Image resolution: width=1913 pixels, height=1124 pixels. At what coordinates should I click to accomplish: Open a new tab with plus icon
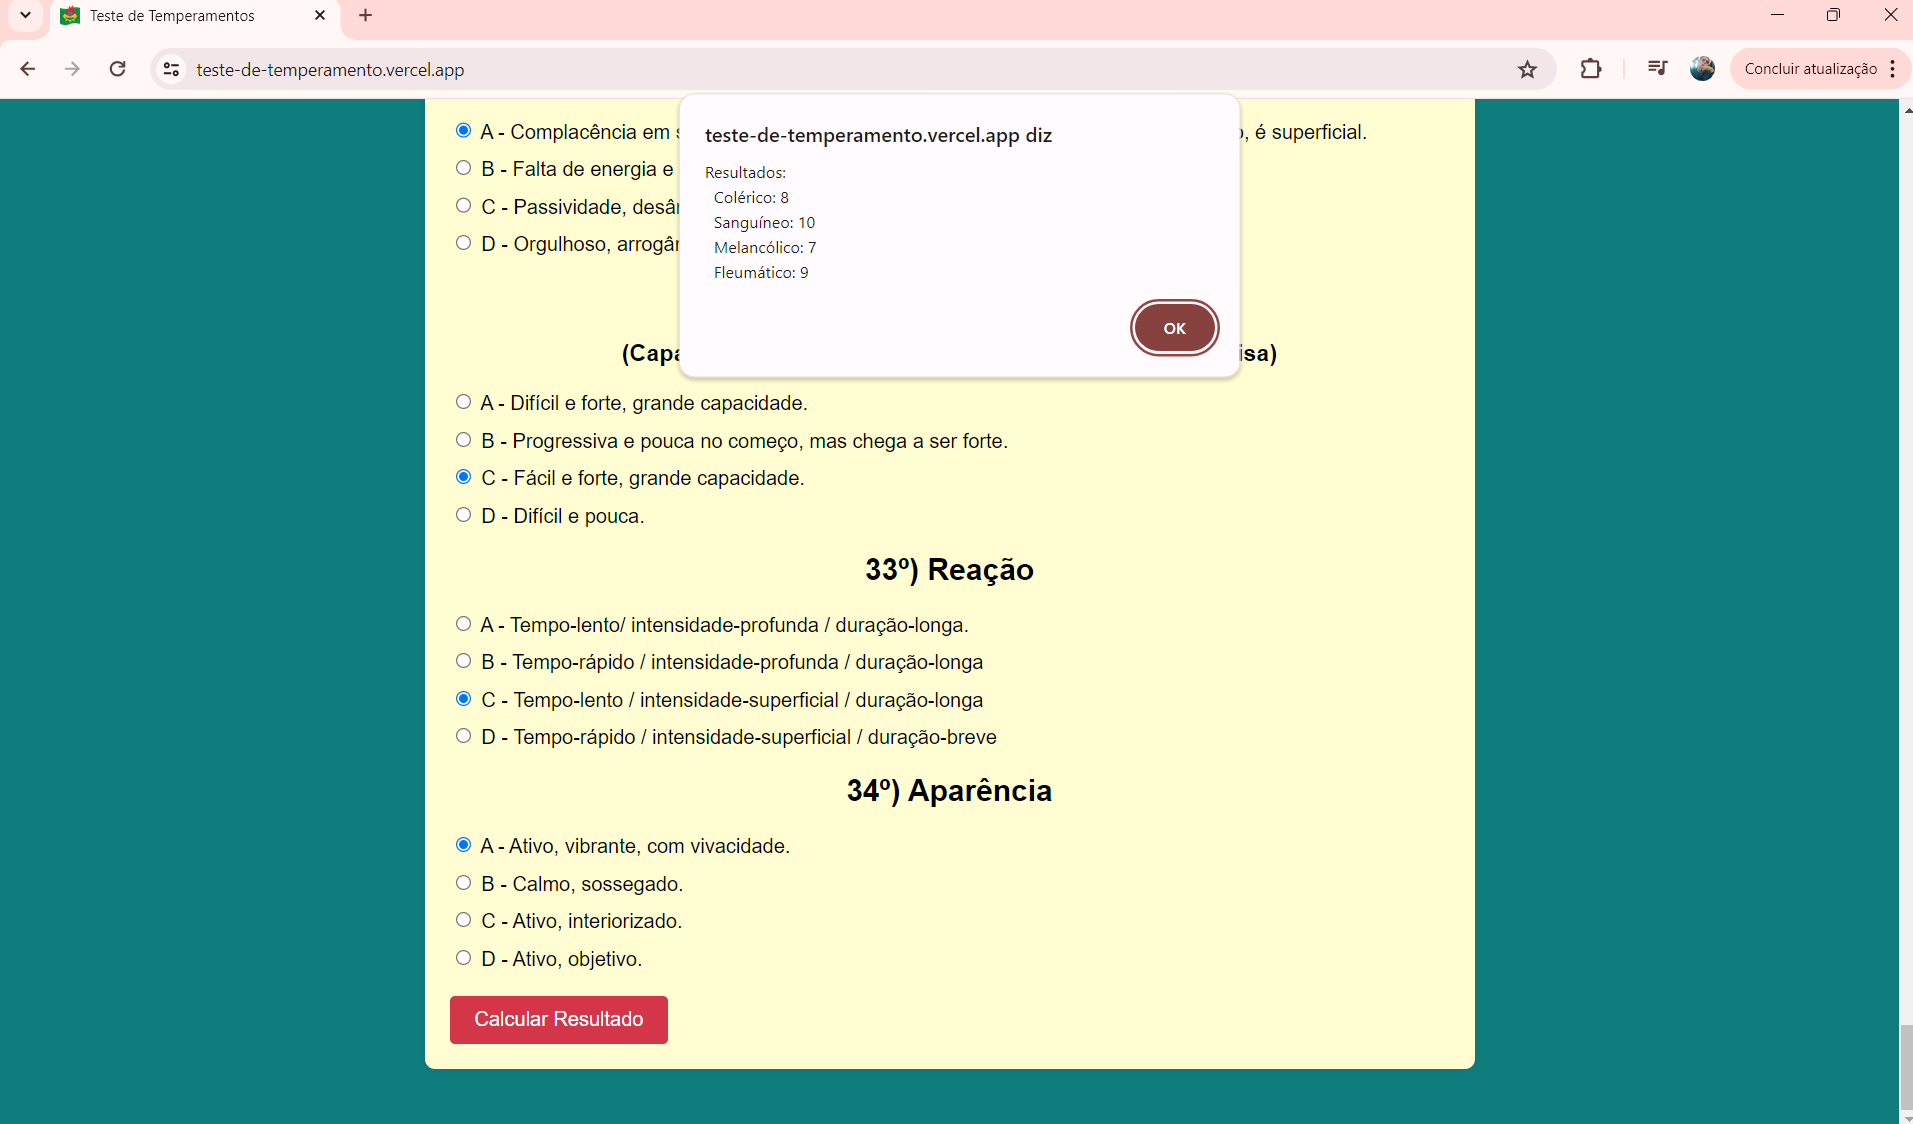coord(365,16)
